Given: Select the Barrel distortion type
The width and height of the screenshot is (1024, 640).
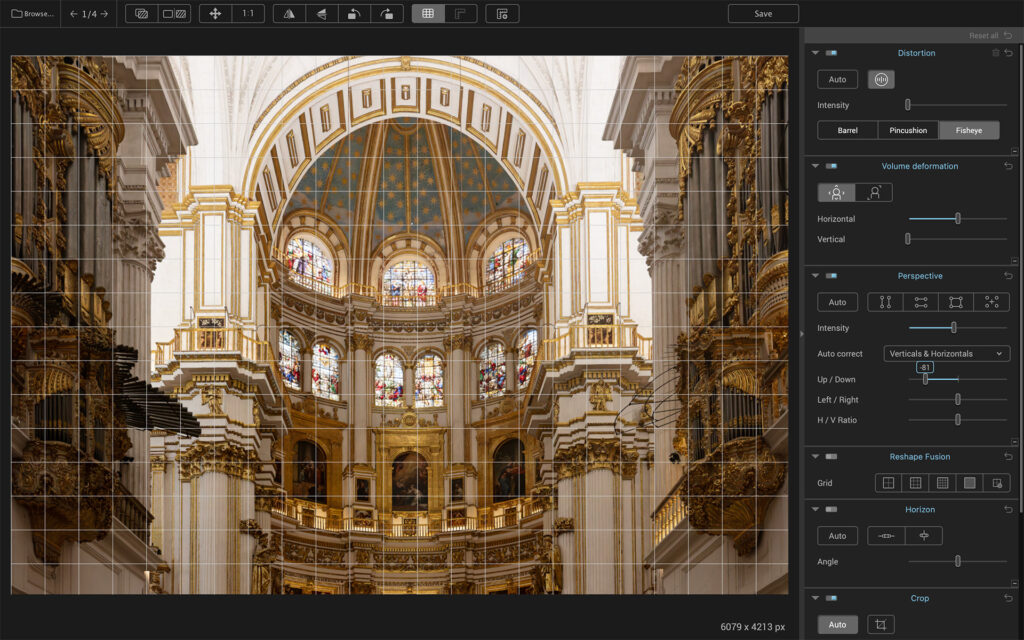Looking at the screenshot, I should pyautogui.click(x=847, y=130).
